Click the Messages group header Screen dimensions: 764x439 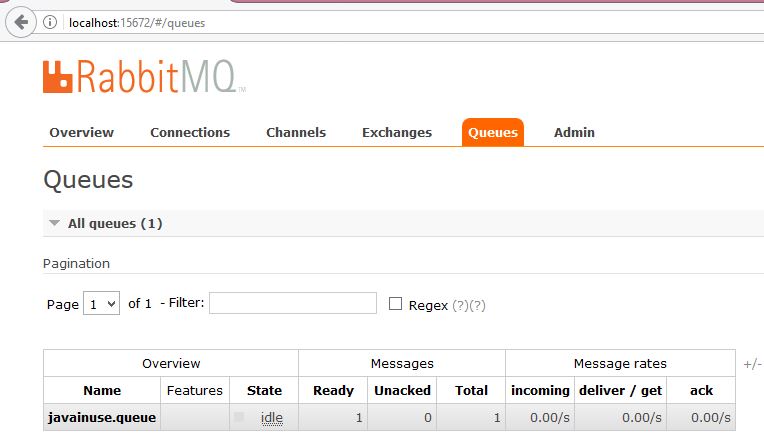click(x=402, y=363)
